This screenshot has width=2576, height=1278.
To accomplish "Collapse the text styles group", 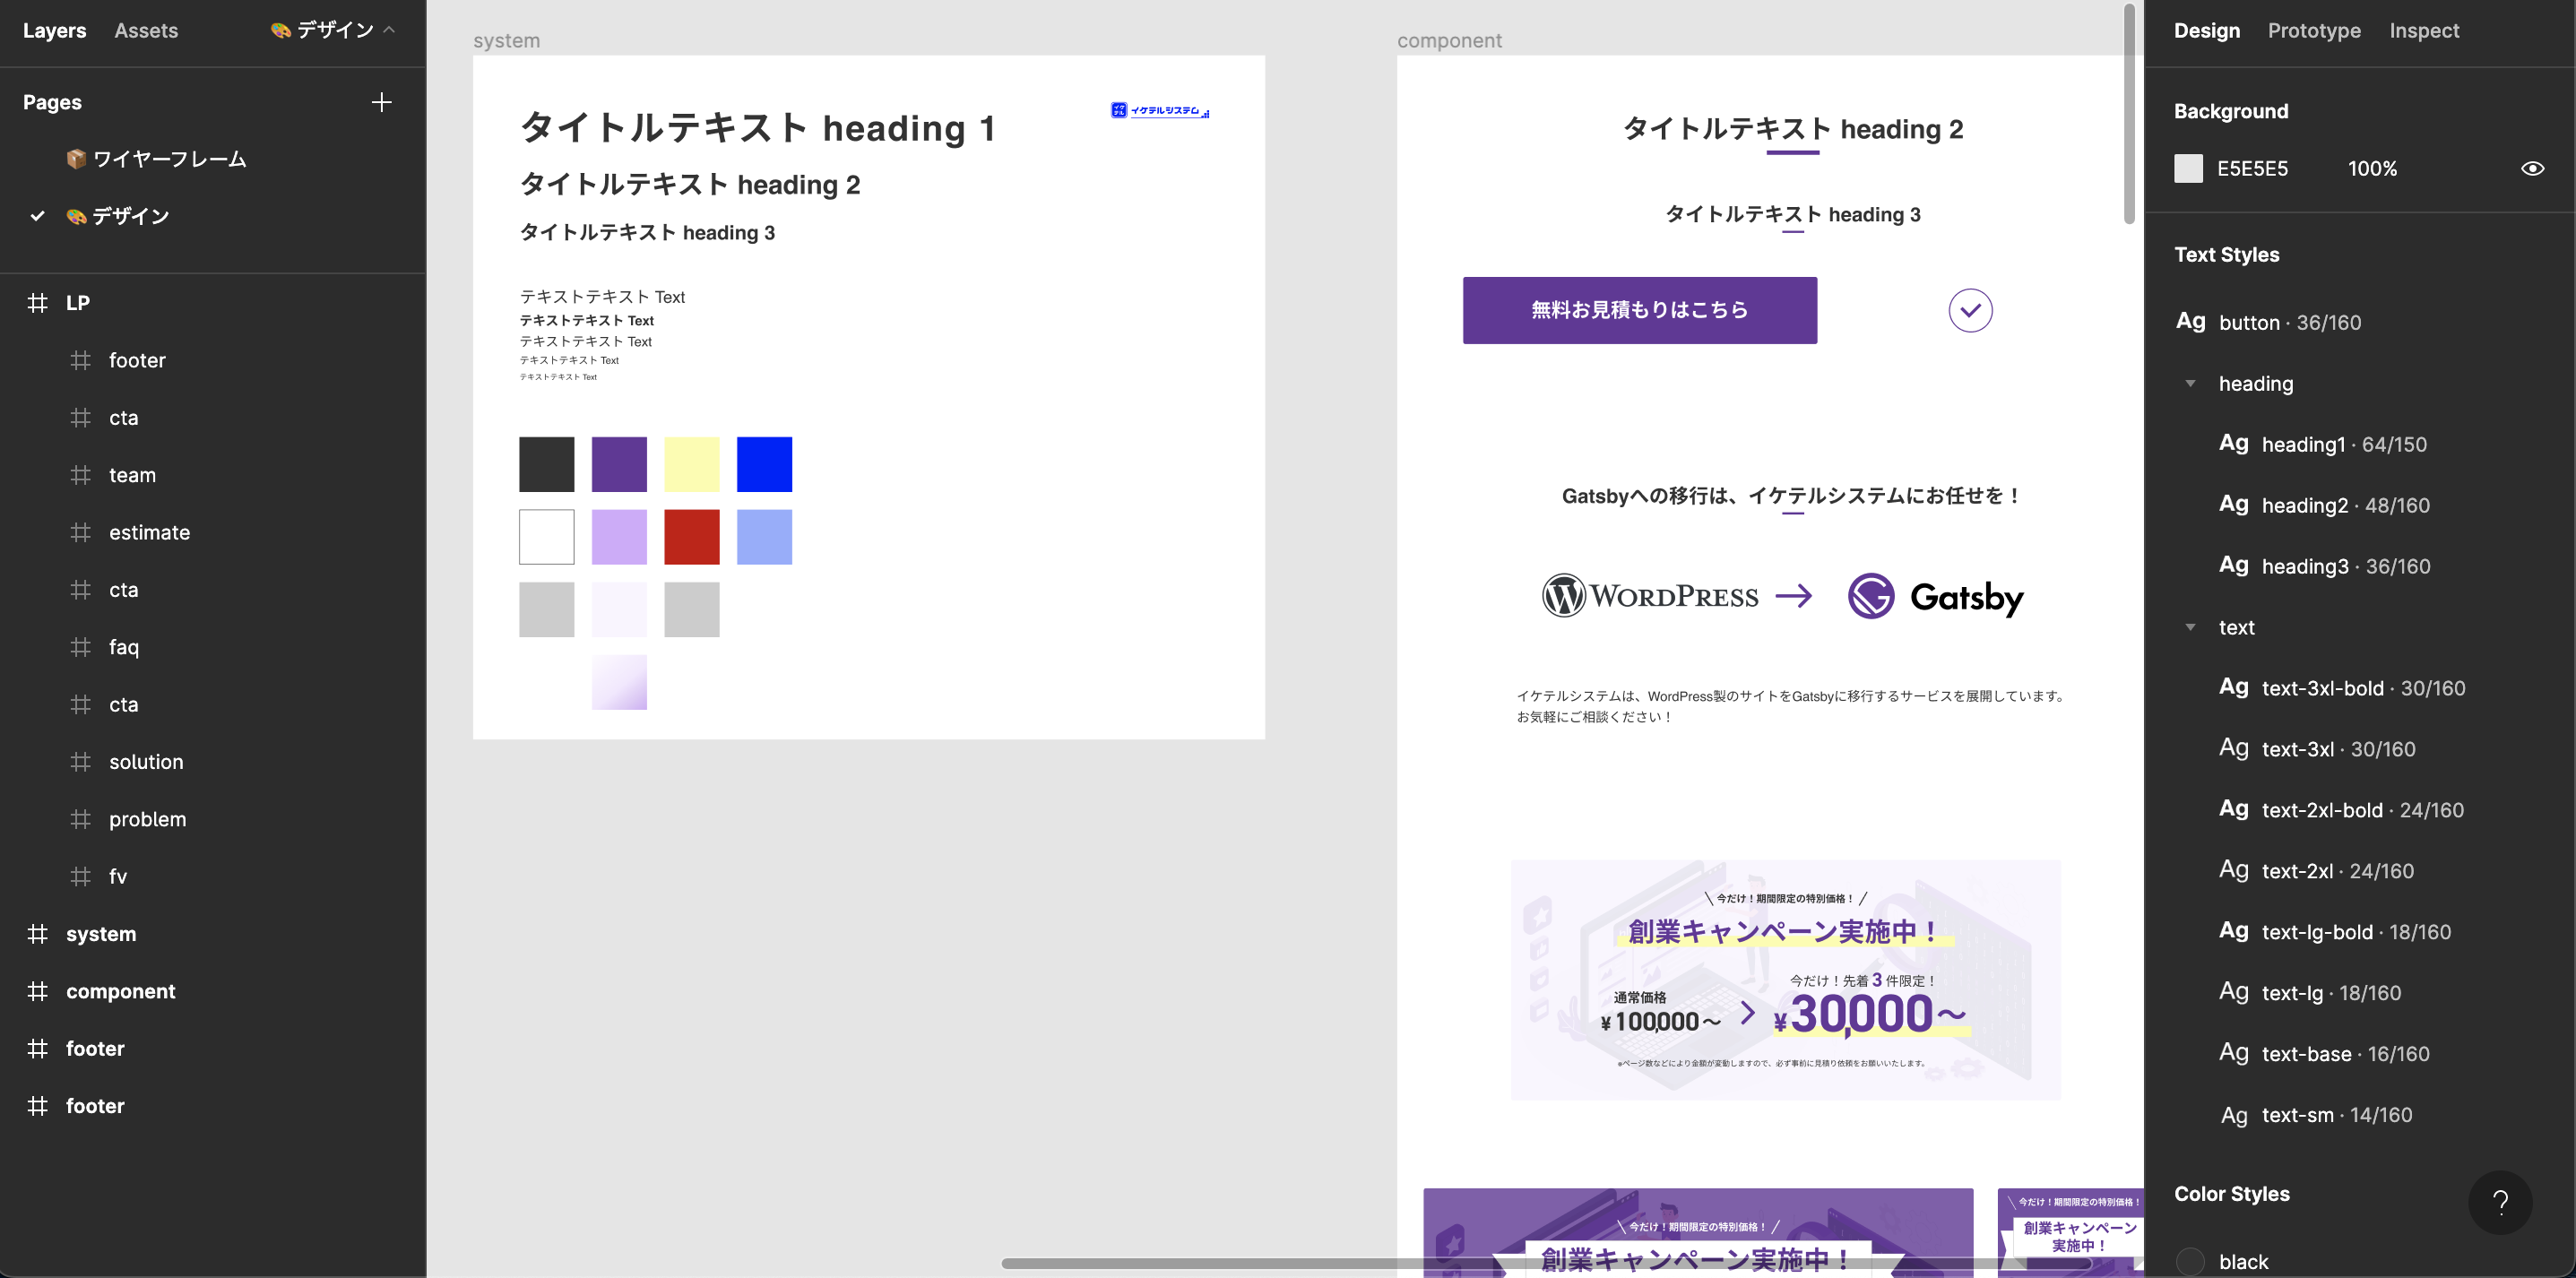I will click(2190, 627).
